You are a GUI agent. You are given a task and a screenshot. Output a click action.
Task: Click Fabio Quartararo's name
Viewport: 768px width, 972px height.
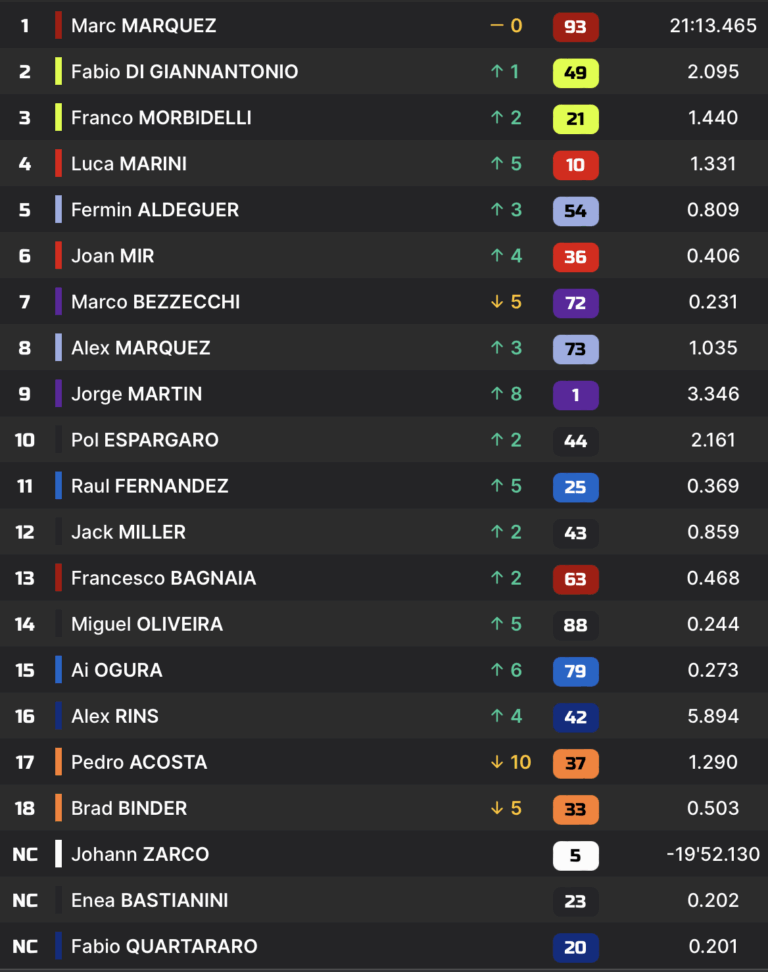click(x=164, y=946)
